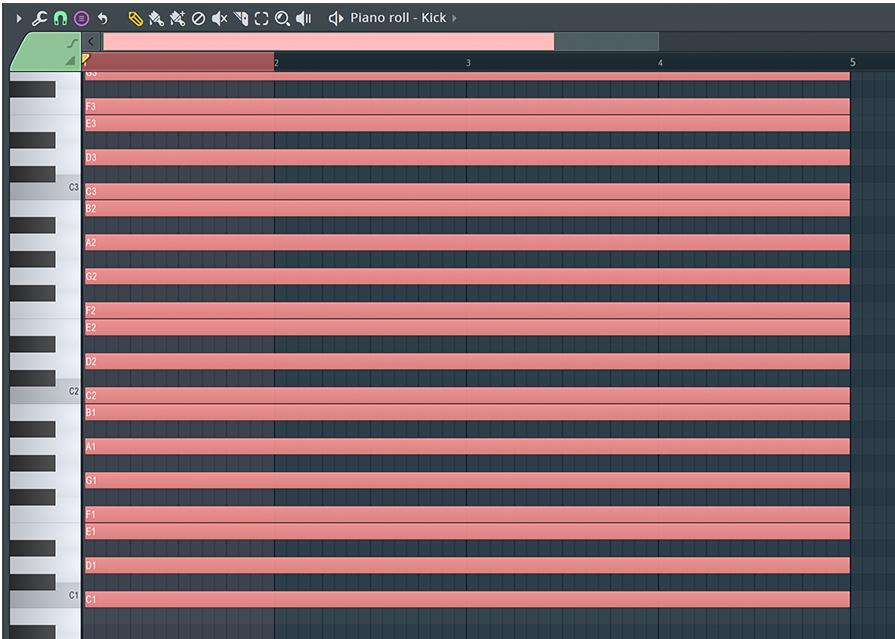Click the undo arrow icon
895x639 pixels.
[x=103, y=19]
